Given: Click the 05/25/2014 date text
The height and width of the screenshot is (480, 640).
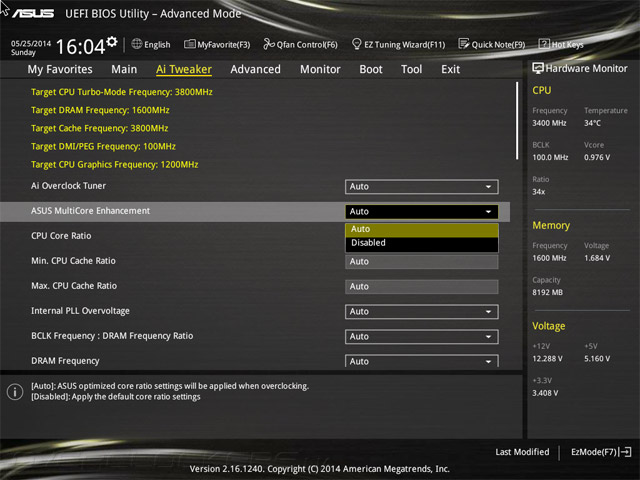Looking at the screenshot, I should (31, 43).
